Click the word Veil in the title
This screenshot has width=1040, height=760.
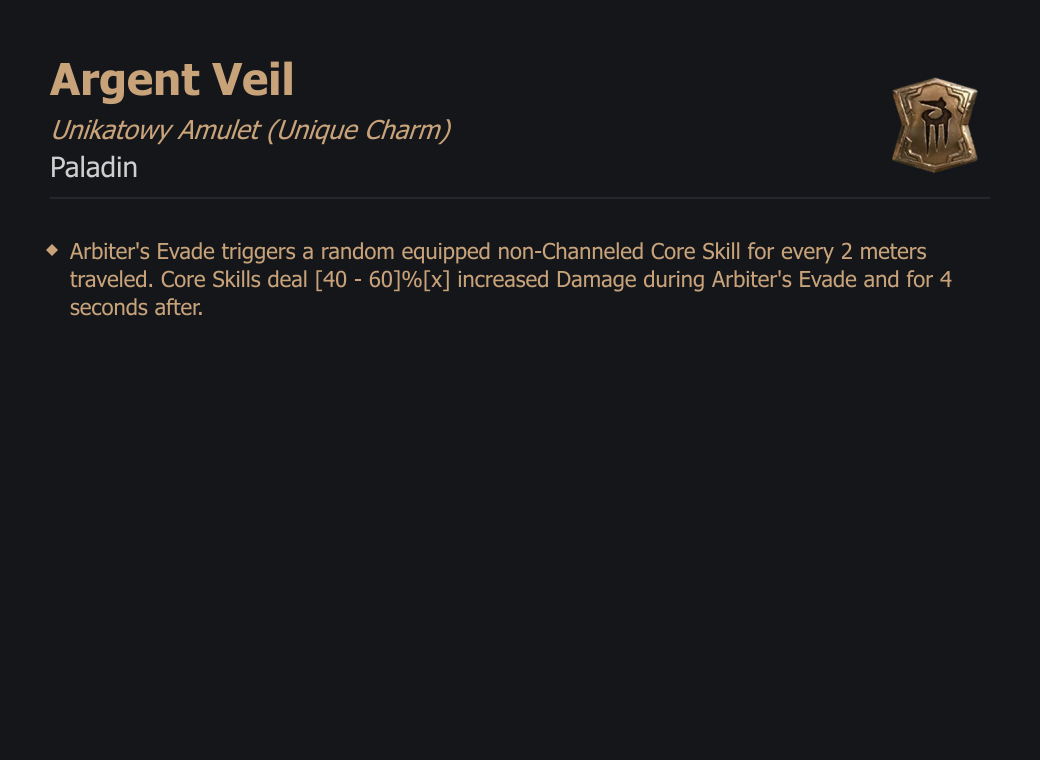(252, 79)
